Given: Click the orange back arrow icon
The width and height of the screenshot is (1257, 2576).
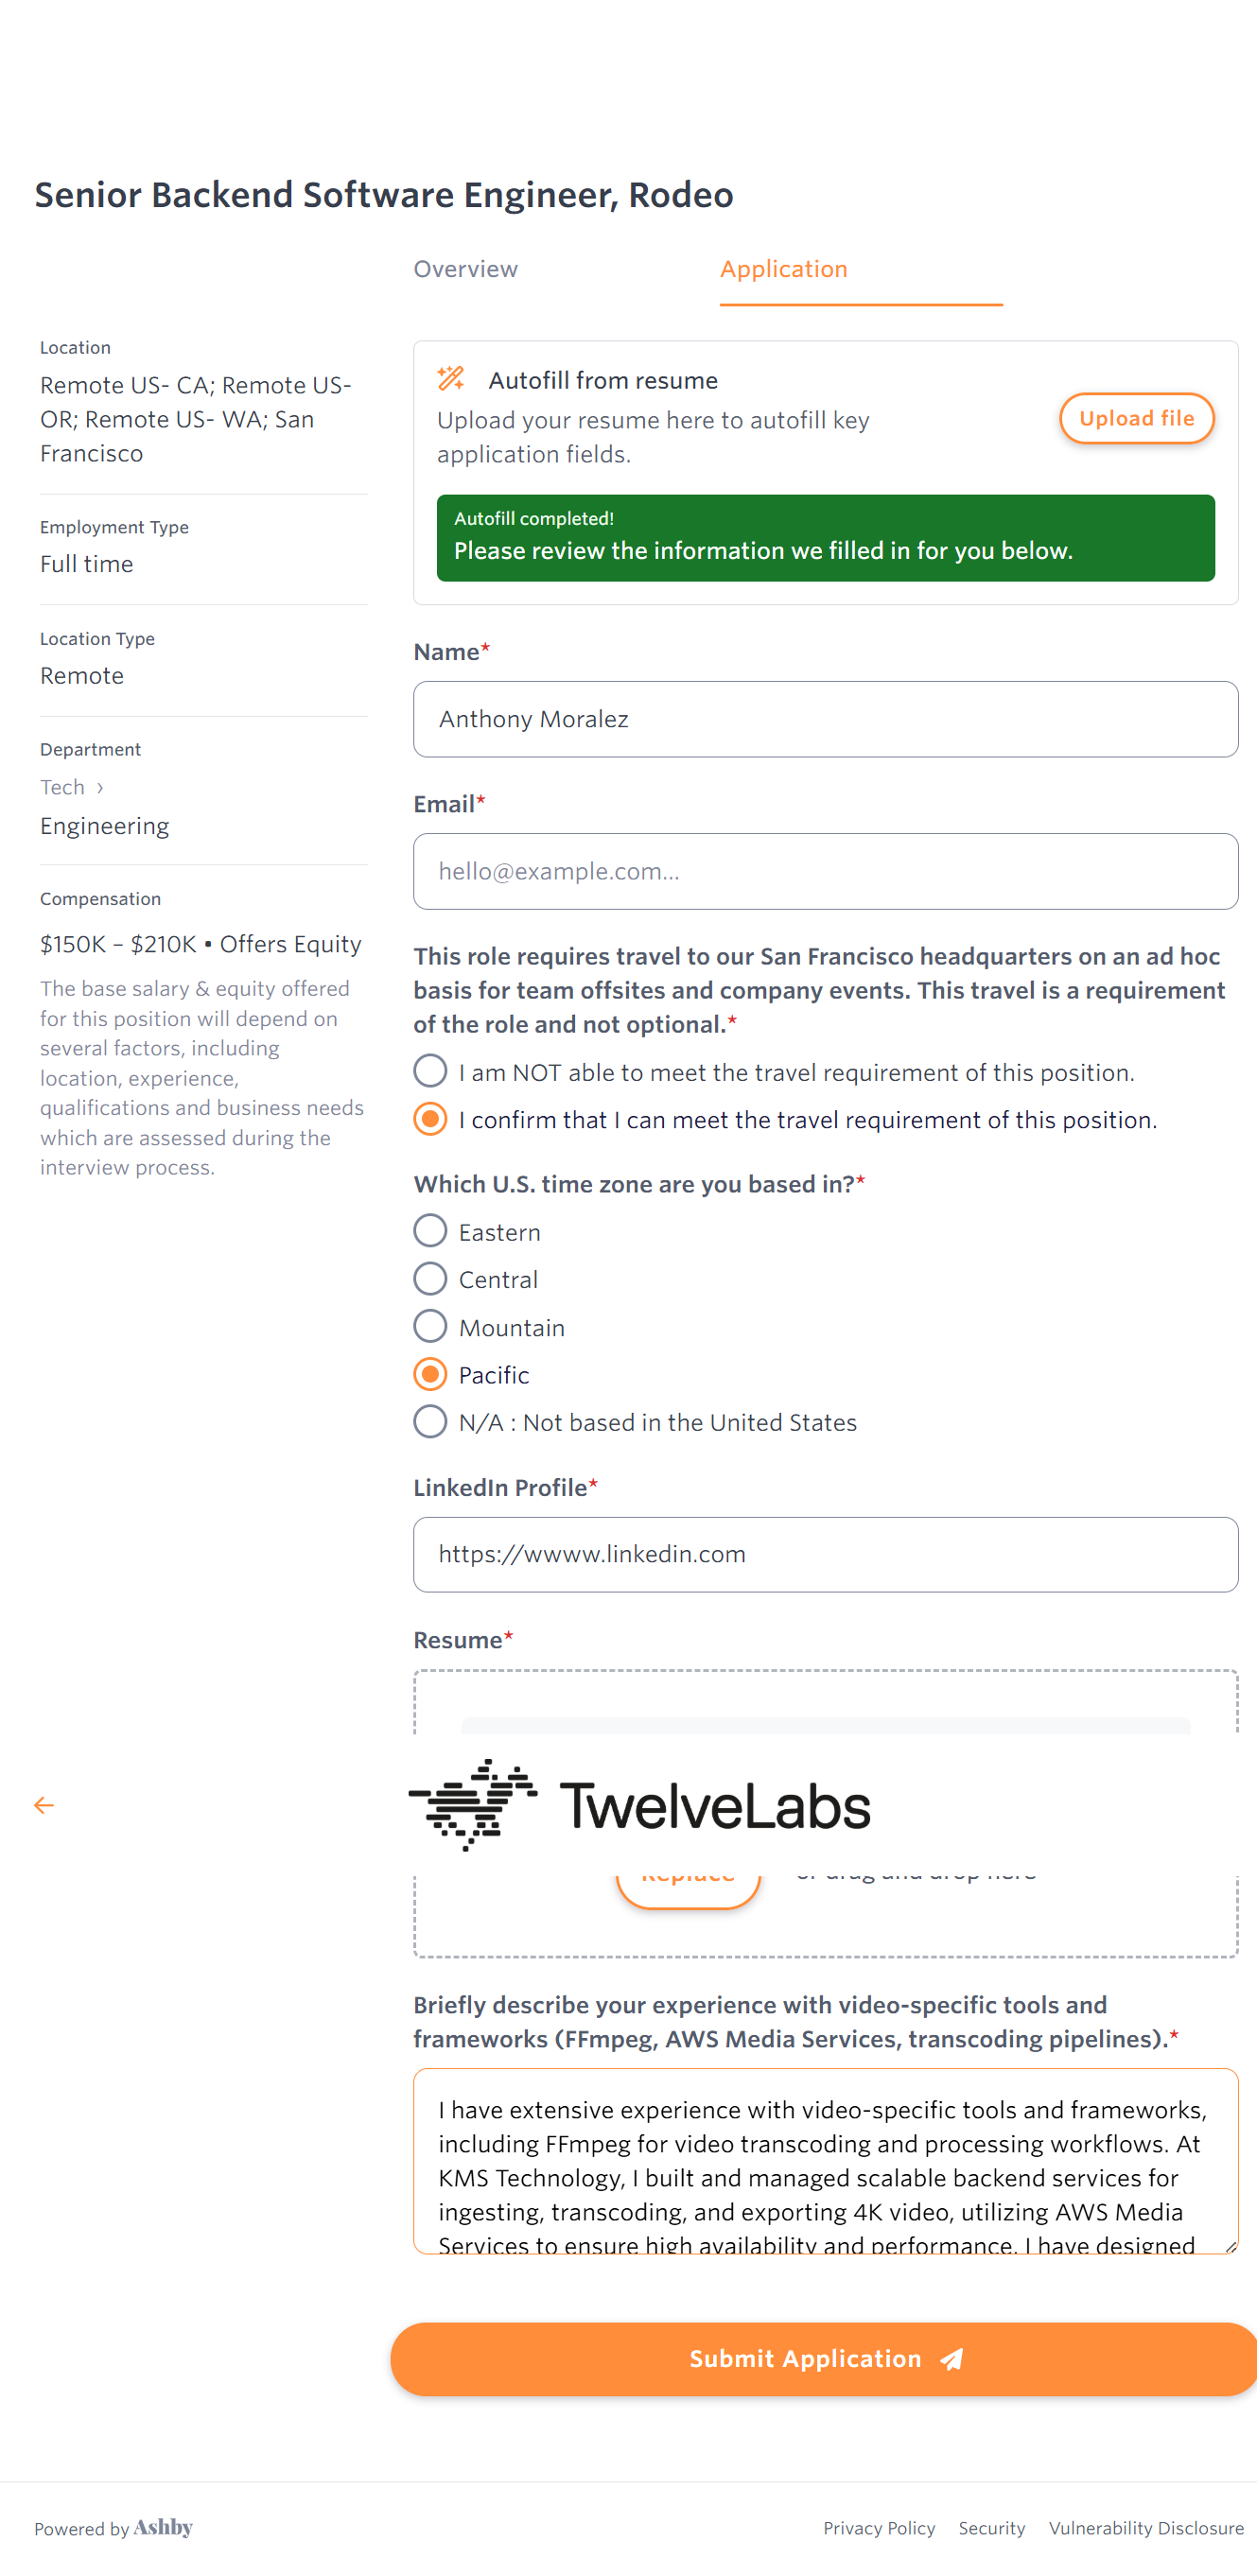Looking at the screenshot, I should 44,1805.
